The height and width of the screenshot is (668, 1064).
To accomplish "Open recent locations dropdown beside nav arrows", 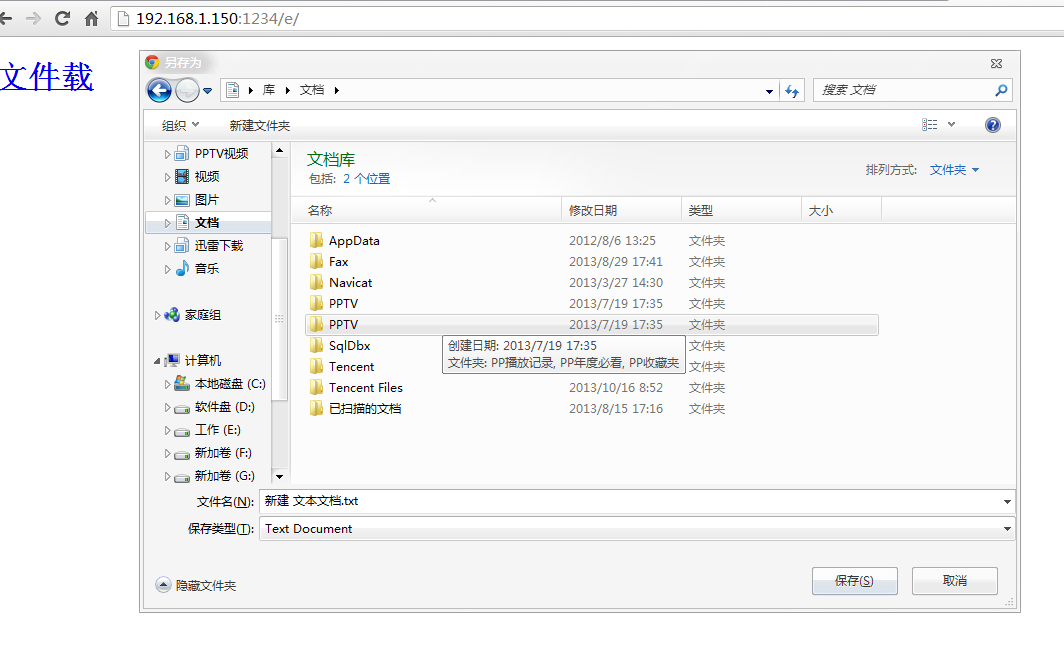I will pos(208,90).
